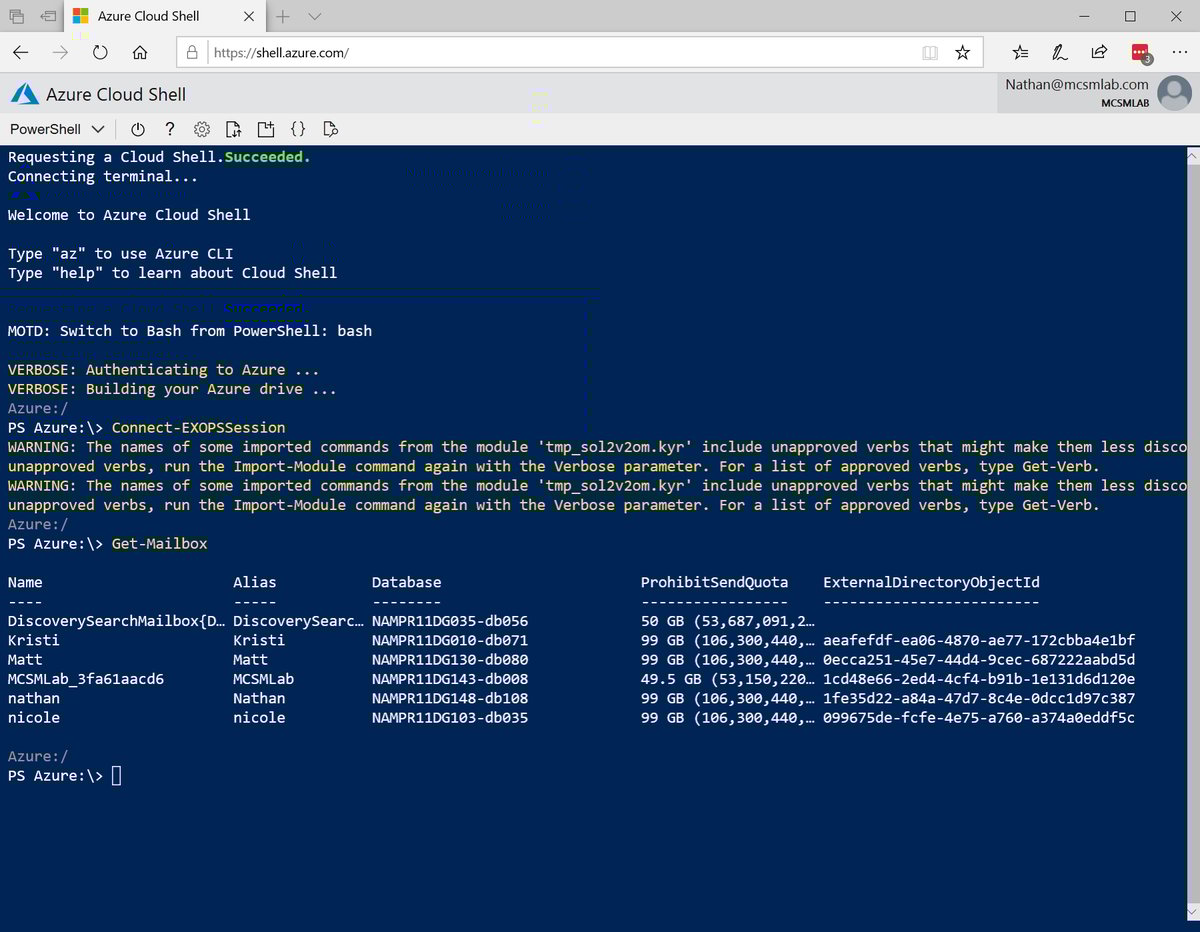Image resolution: width=1200 pixels, height=932 pixels.
Task: Open the Cloud Shell help question mark
Action: click(170, 129)
